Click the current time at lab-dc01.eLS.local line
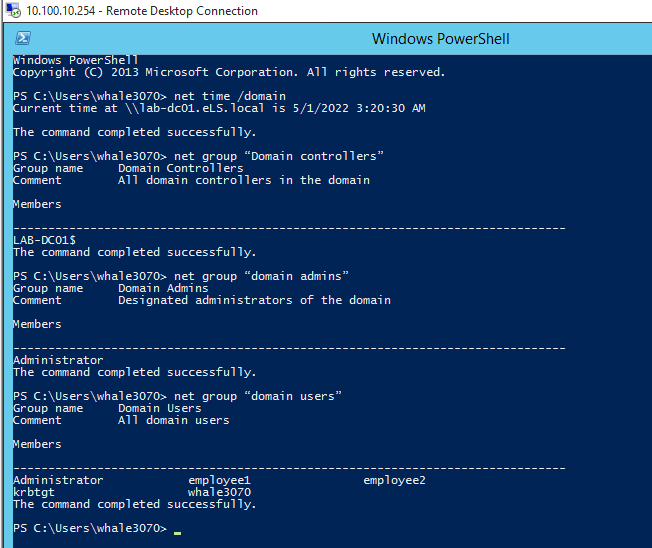The image size is (652, 548). click(x=219, y=108)
